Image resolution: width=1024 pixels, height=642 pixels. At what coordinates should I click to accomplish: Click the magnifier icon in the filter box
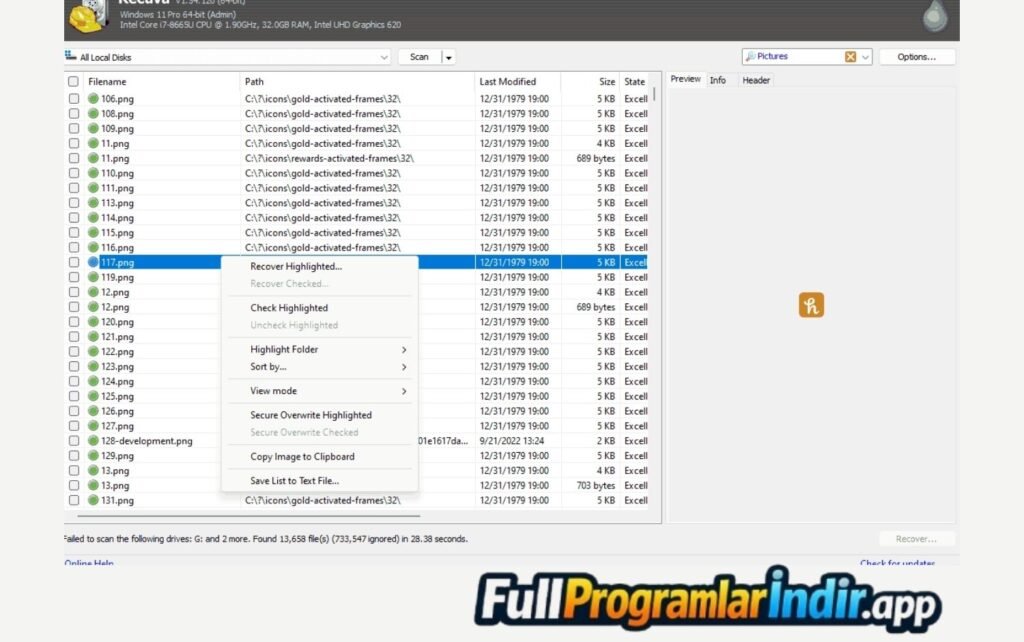[750, 57]
